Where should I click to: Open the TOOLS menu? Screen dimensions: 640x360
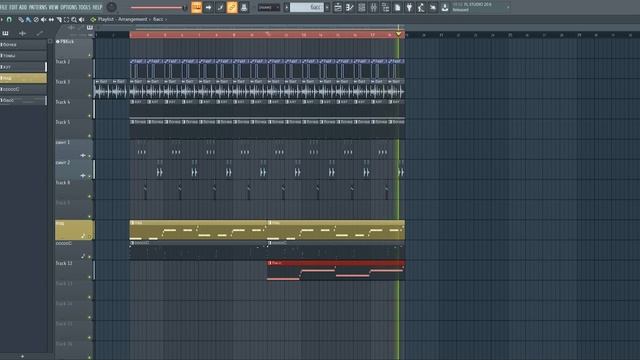(85, 7)
